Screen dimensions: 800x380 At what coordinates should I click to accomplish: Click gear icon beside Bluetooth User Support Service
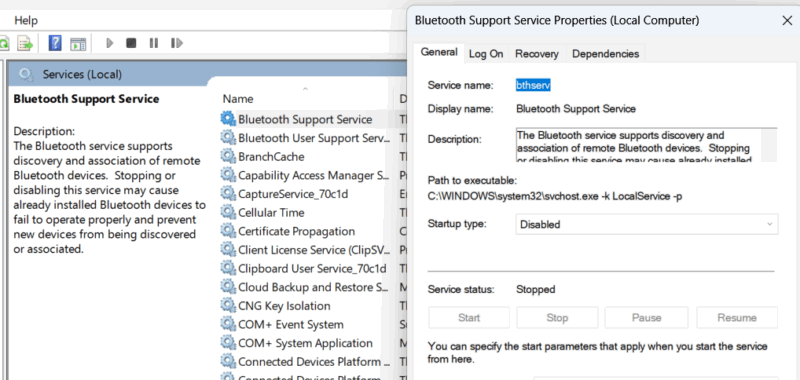(x=228, y=138)
